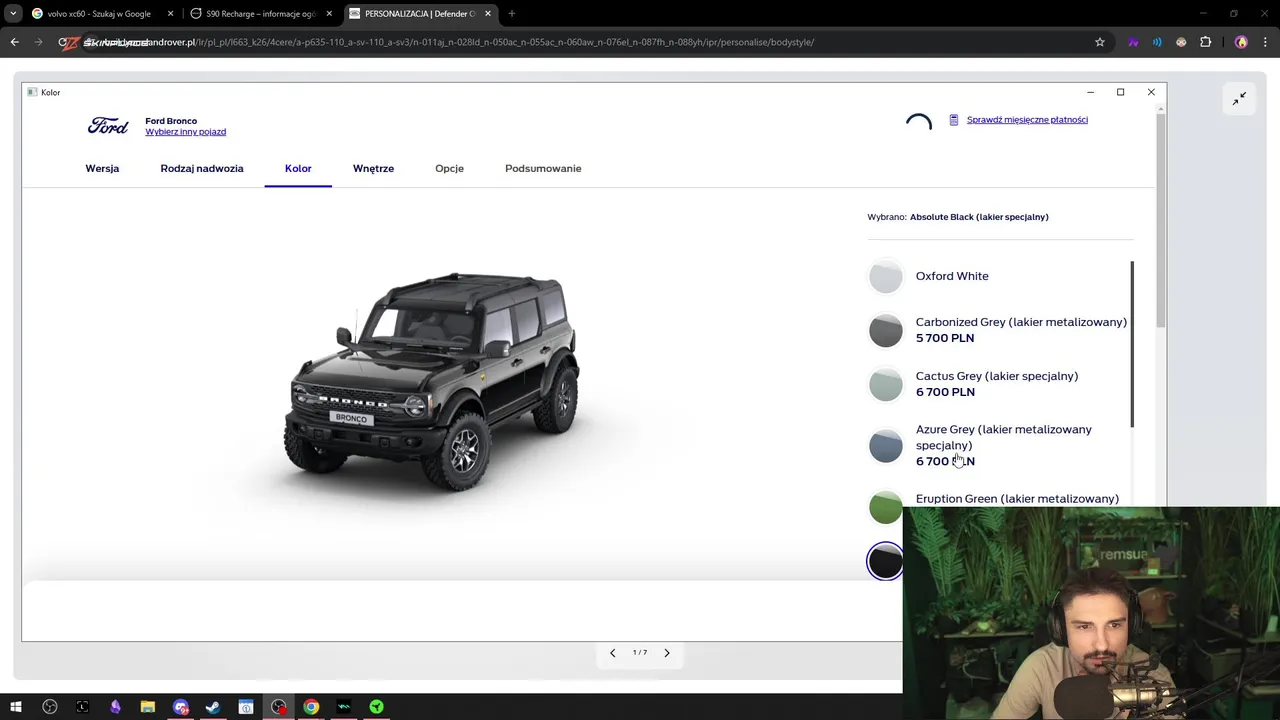Click the color list scrollbar
The width and height of the screenshot is (1280, 720).
[1132, 344]
